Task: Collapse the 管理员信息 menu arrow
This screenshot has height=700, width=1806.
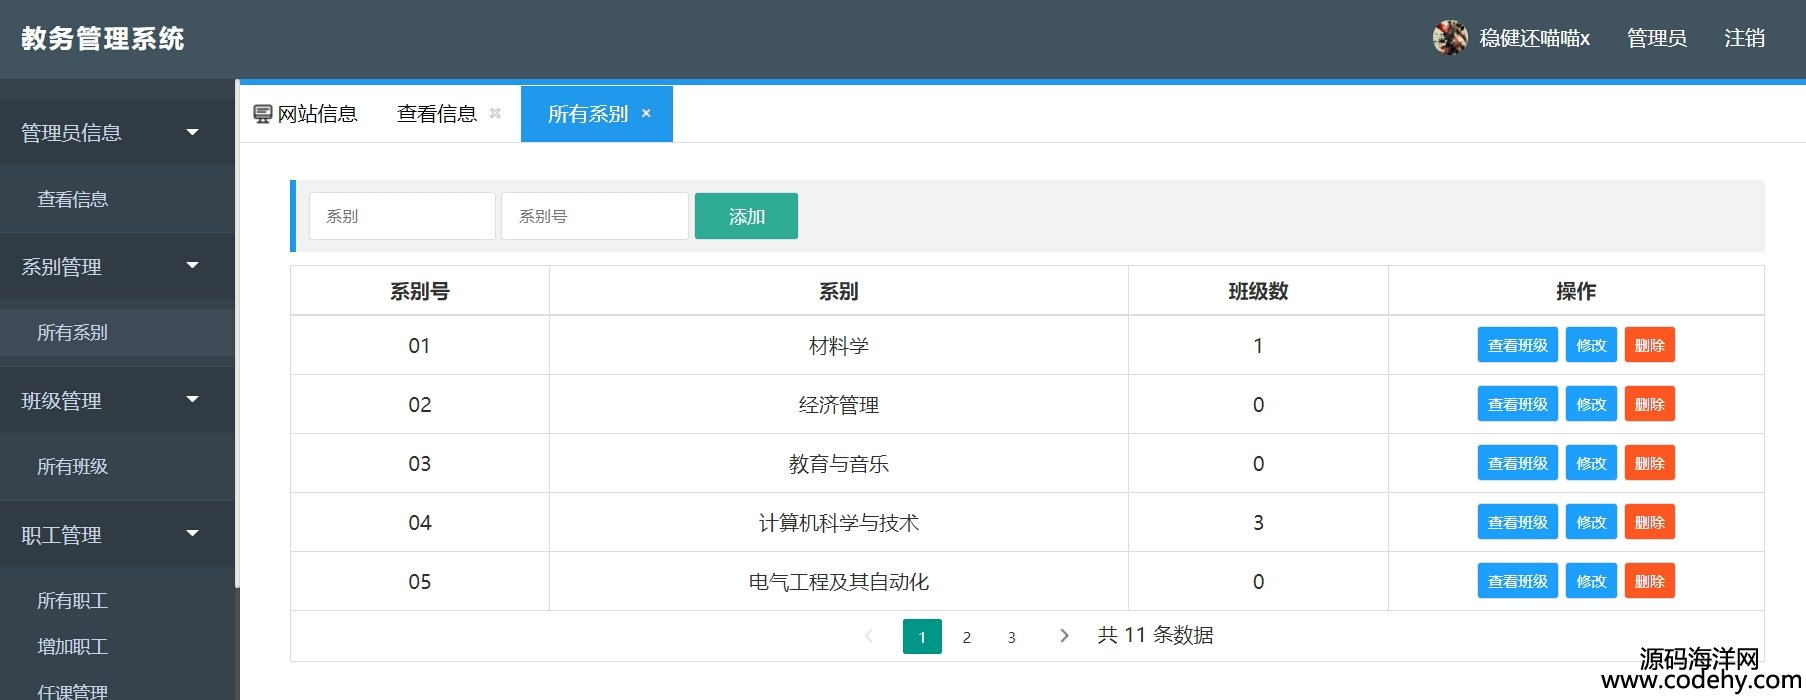Action: (x=193, y=132)
